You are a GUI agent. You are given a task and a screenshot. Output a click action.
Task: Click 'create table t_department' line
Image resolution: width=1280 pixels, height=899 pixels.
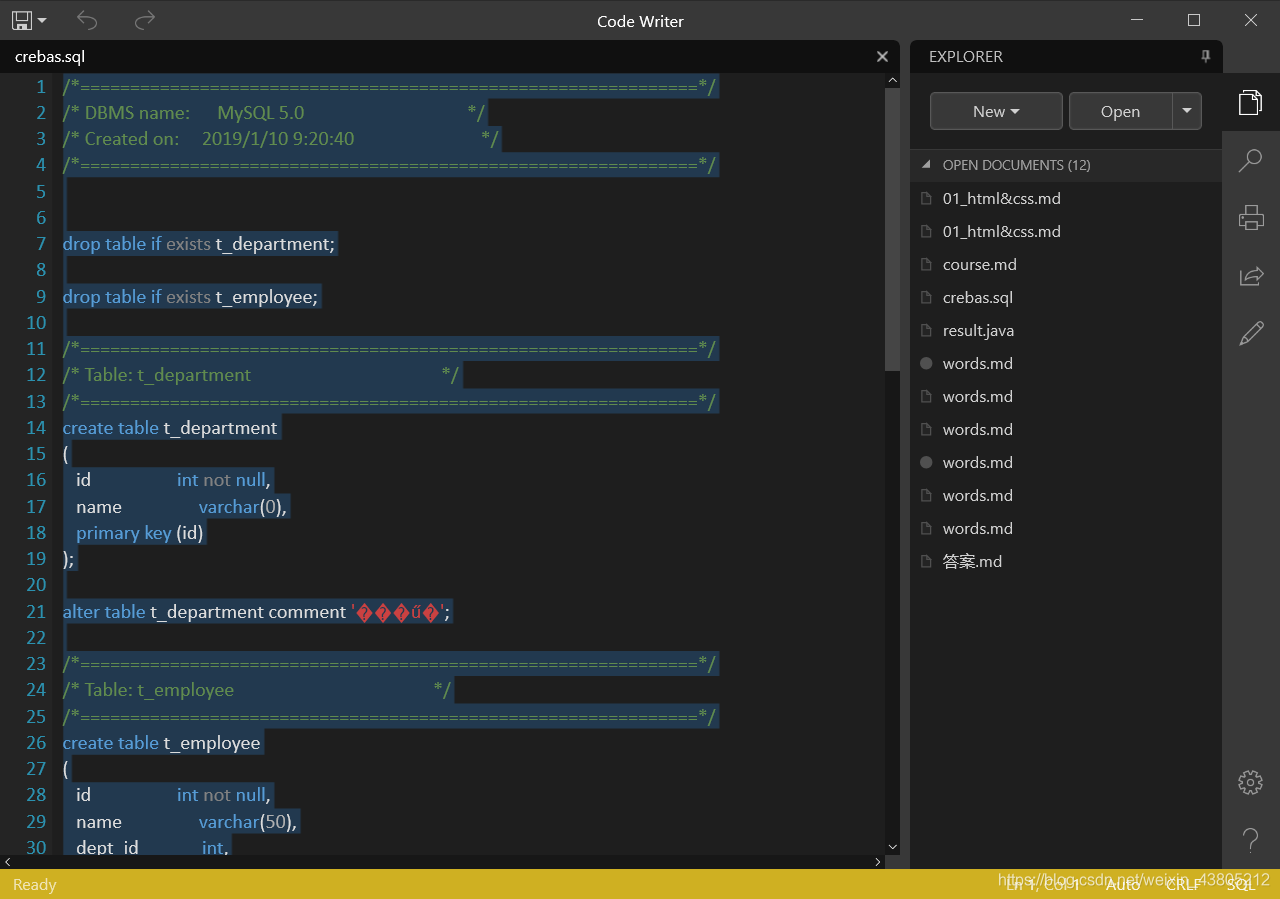[x=170, y=427]
